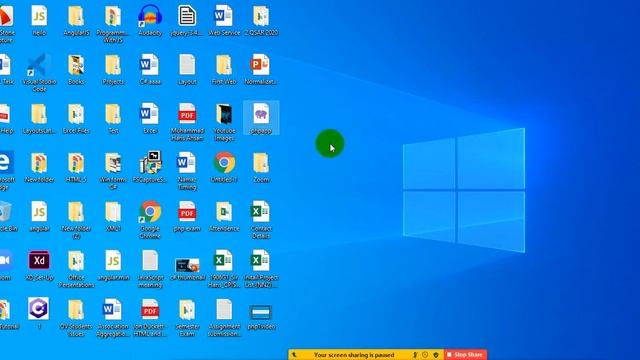Open the Jon Duckett HTML PDF
The height and width of the screenshot is (360, 640).
click(150, 318)
